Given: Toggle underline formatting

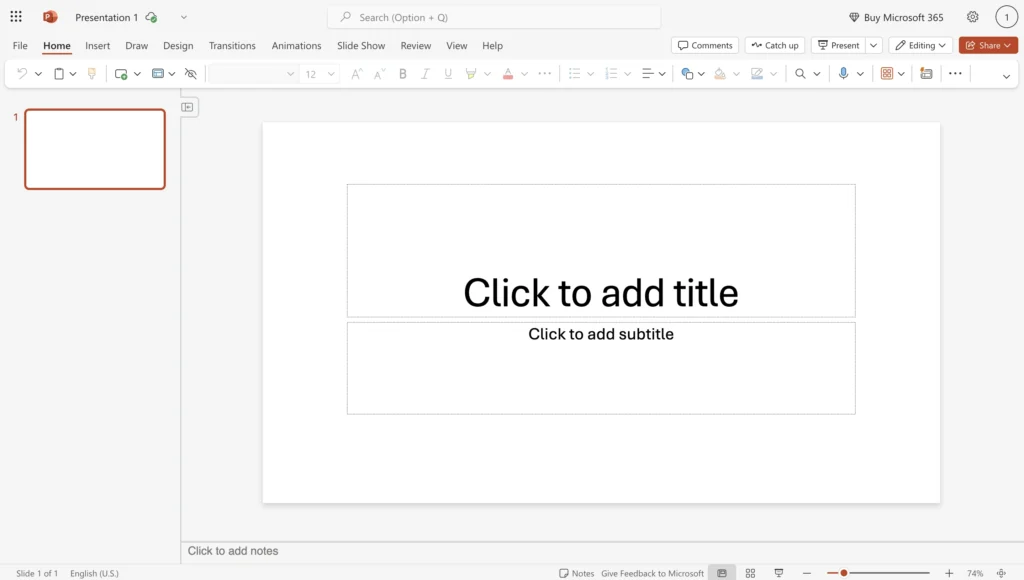Looking at the screenshot, I should 448,74.
